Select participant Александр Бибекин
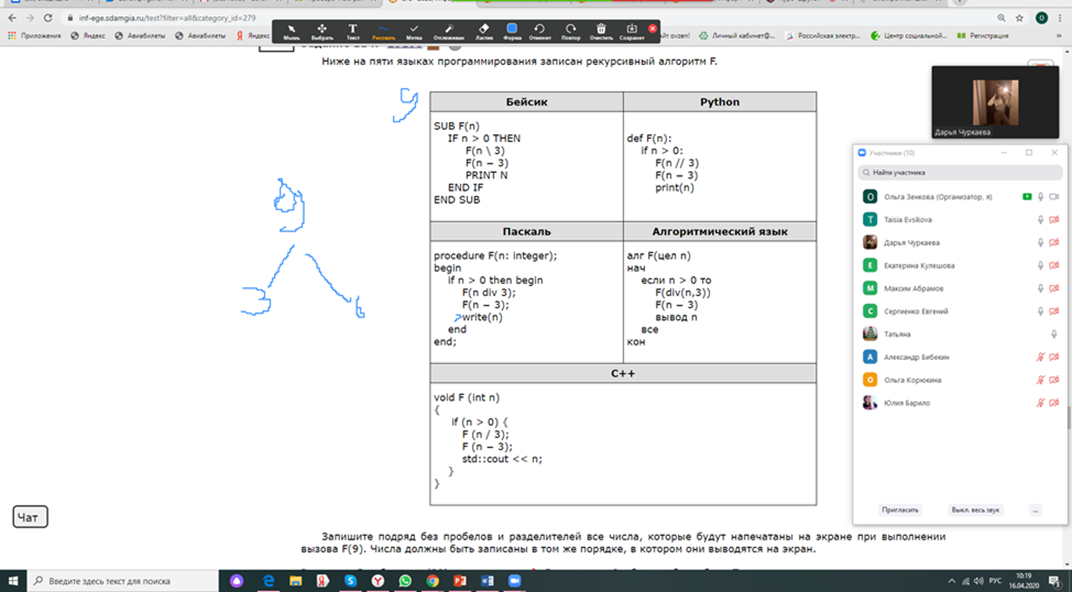The width and height of the screenshot is (1072, 592). pyautogui.click(x=960, y=357)
